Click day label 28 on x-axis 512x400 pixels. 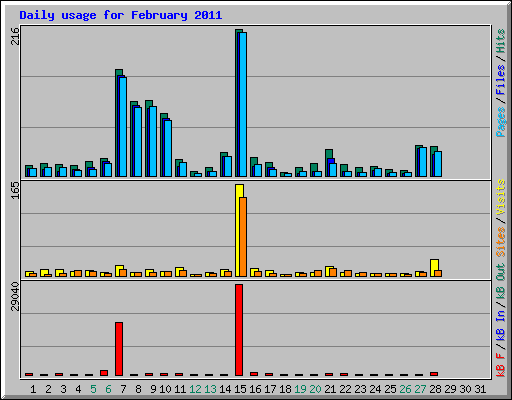[435, 389]
